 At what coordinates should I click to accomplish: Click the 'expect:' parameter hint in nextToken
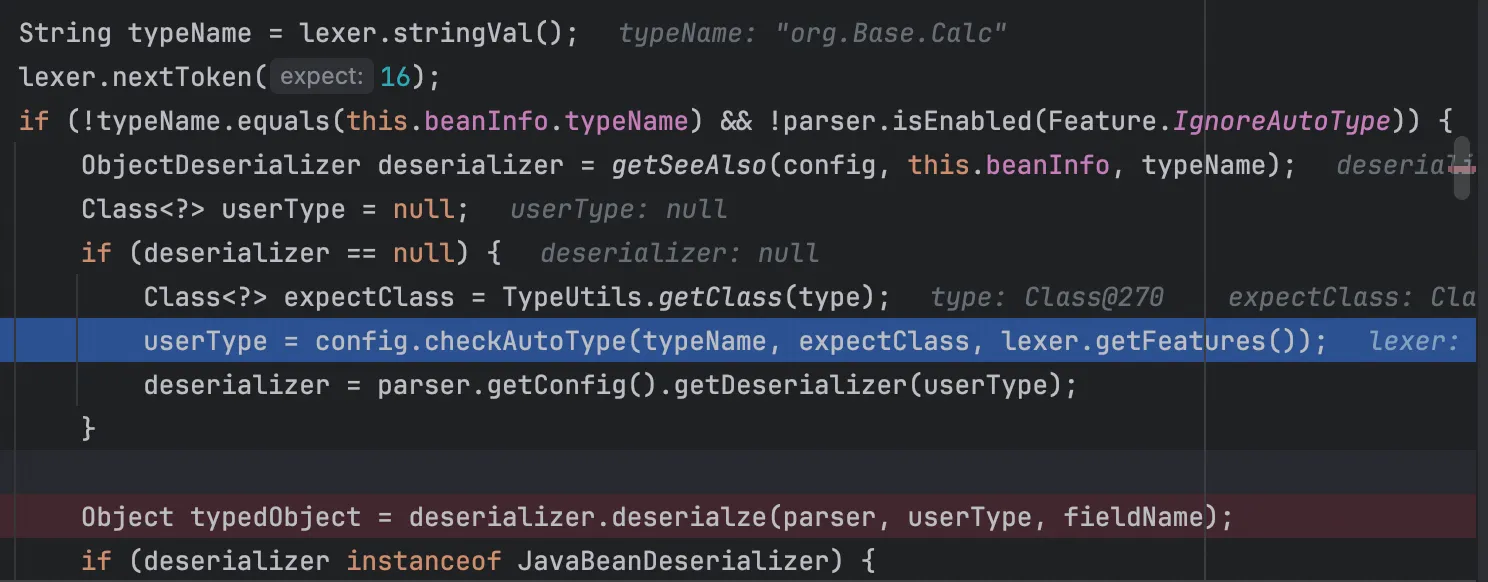[x=321, y=77]
